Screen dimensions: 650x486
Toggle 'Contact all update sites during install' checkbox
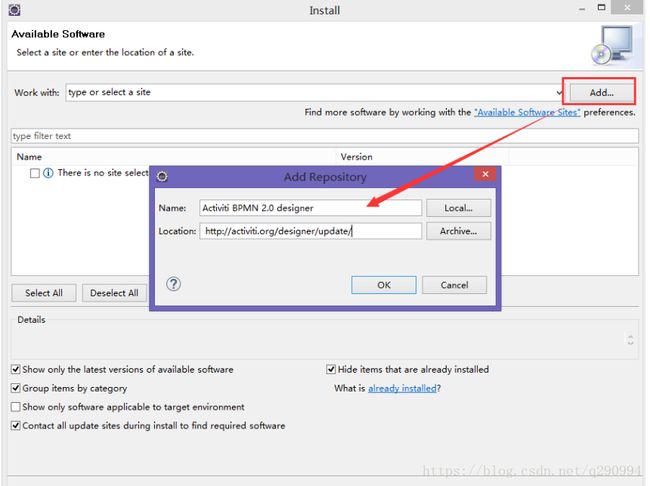(16, 425)
